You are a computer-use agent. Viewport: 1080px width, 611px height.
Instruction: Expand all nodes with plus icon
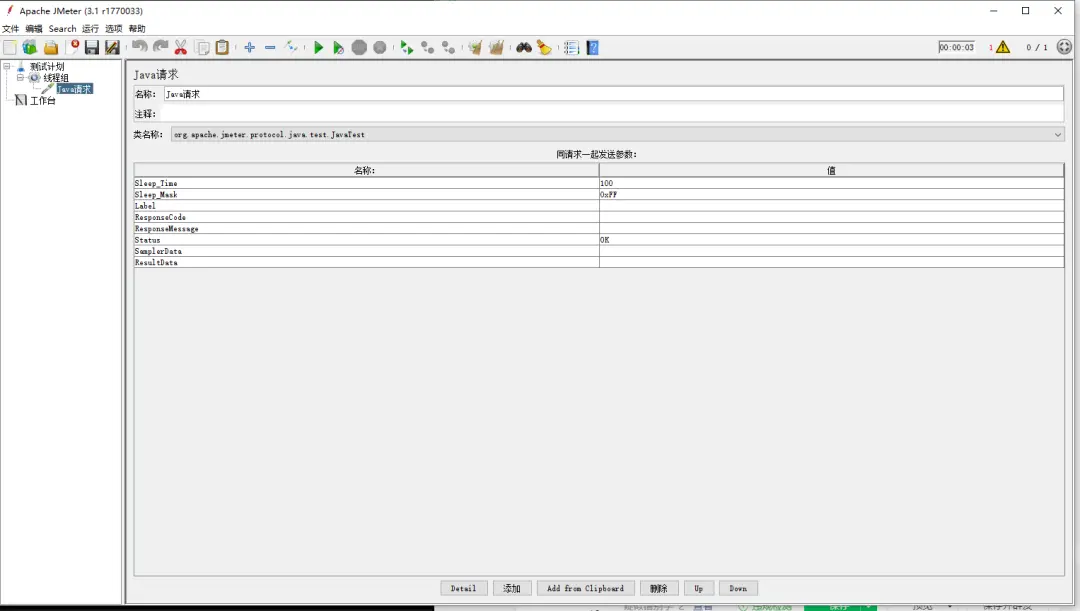pyautogui.click(x=249, y=48)
